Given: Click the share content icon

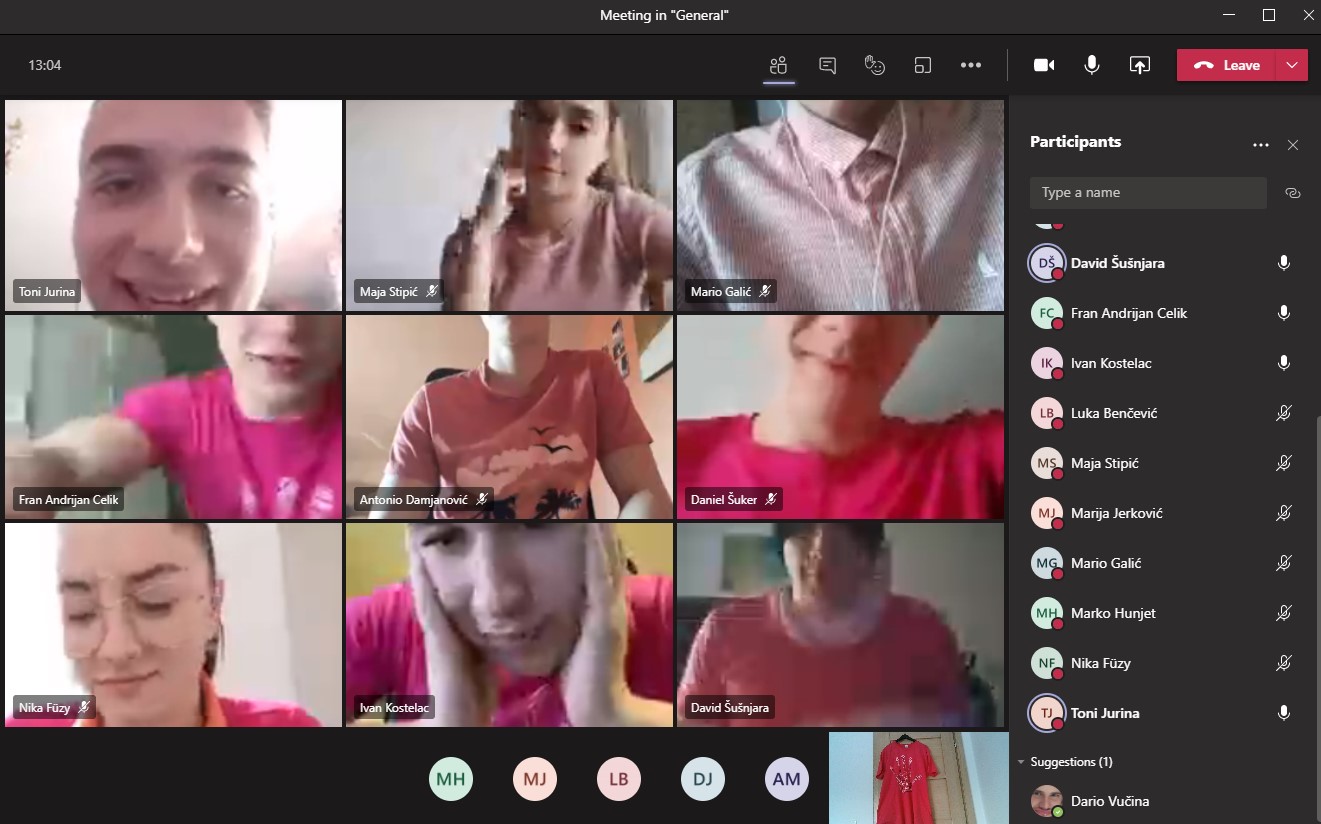Looking at the screenshot, I should click(x=1139, y=65).
